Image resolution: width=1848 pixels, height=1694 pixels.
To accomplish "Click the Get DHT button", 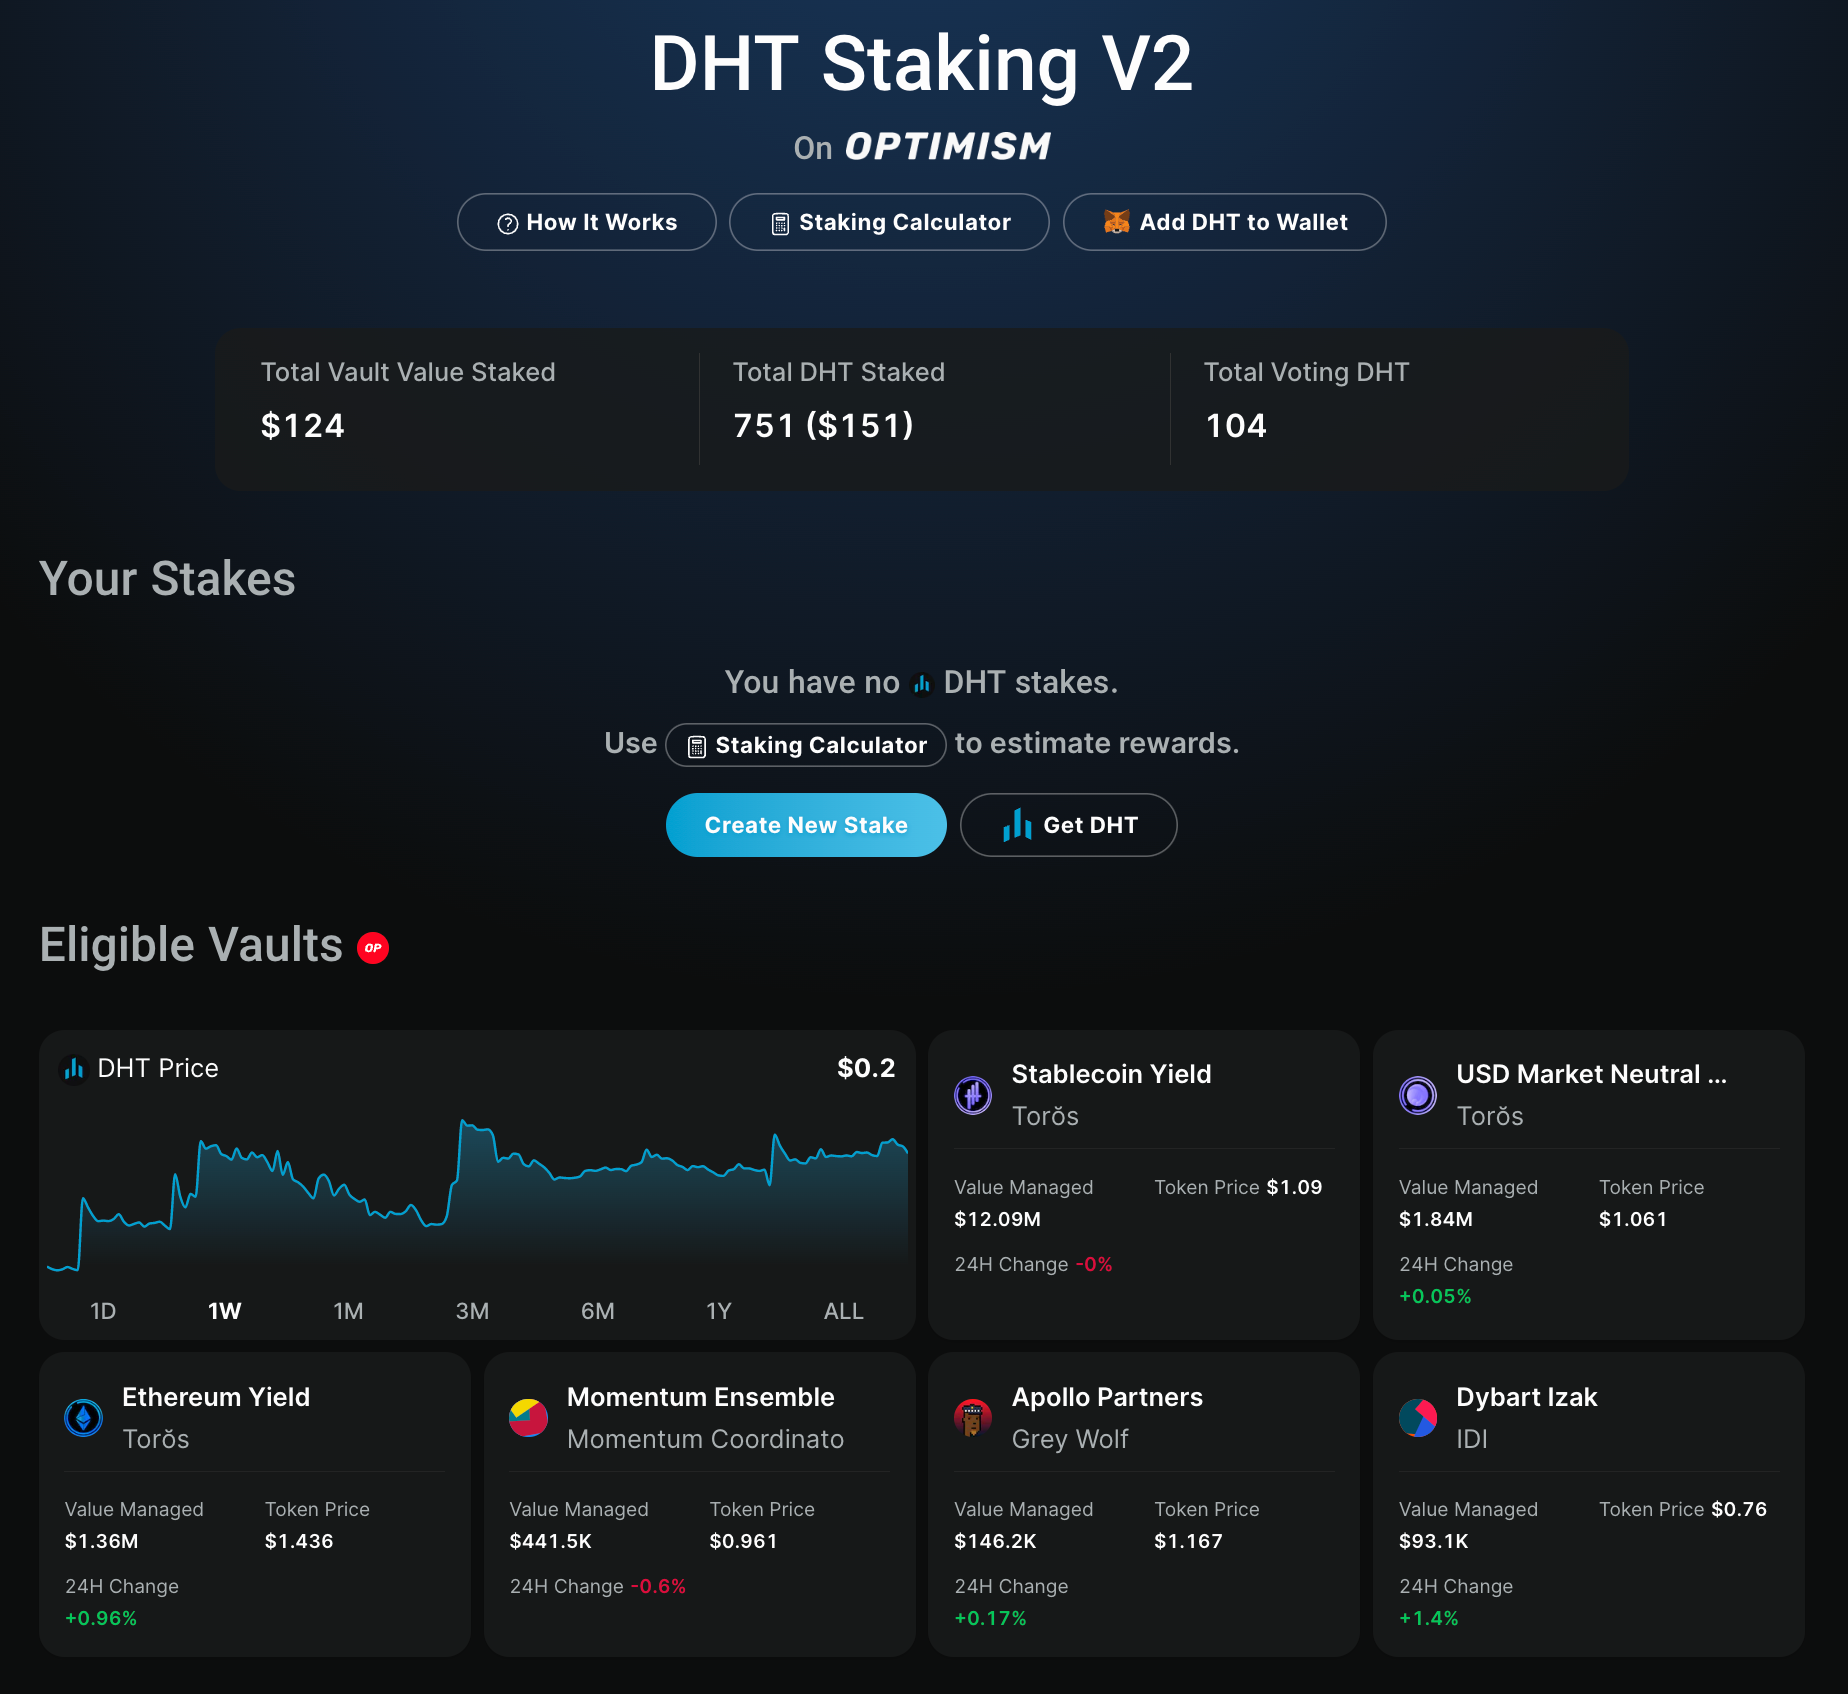I will click(1068, 825).
